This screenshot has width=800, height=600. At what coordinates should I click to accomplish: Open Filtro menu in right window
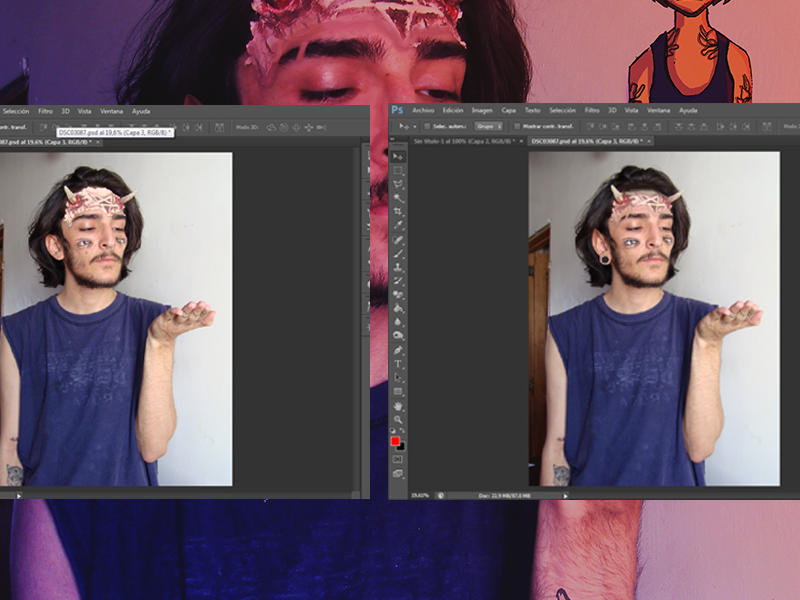point(592,110)
